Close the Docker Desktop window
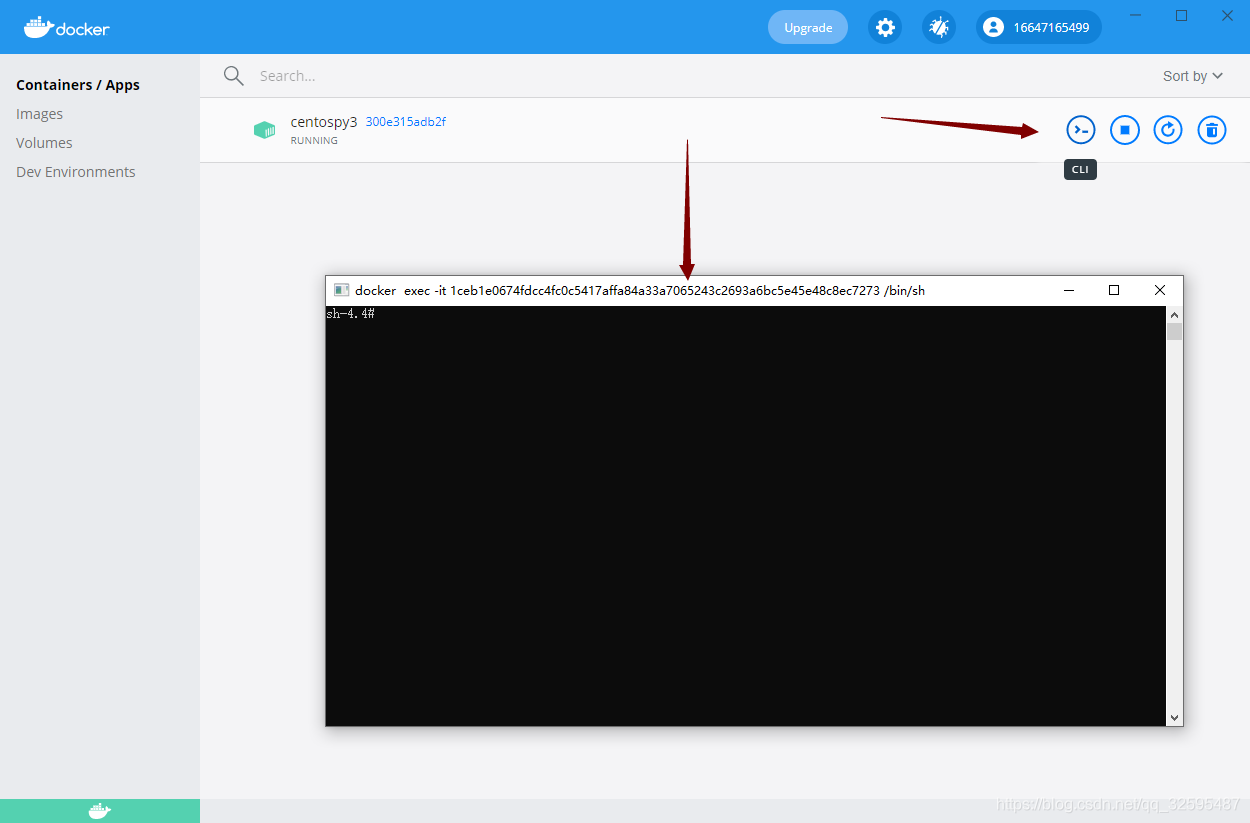 pyautogui.click(x=1227, y=15)
